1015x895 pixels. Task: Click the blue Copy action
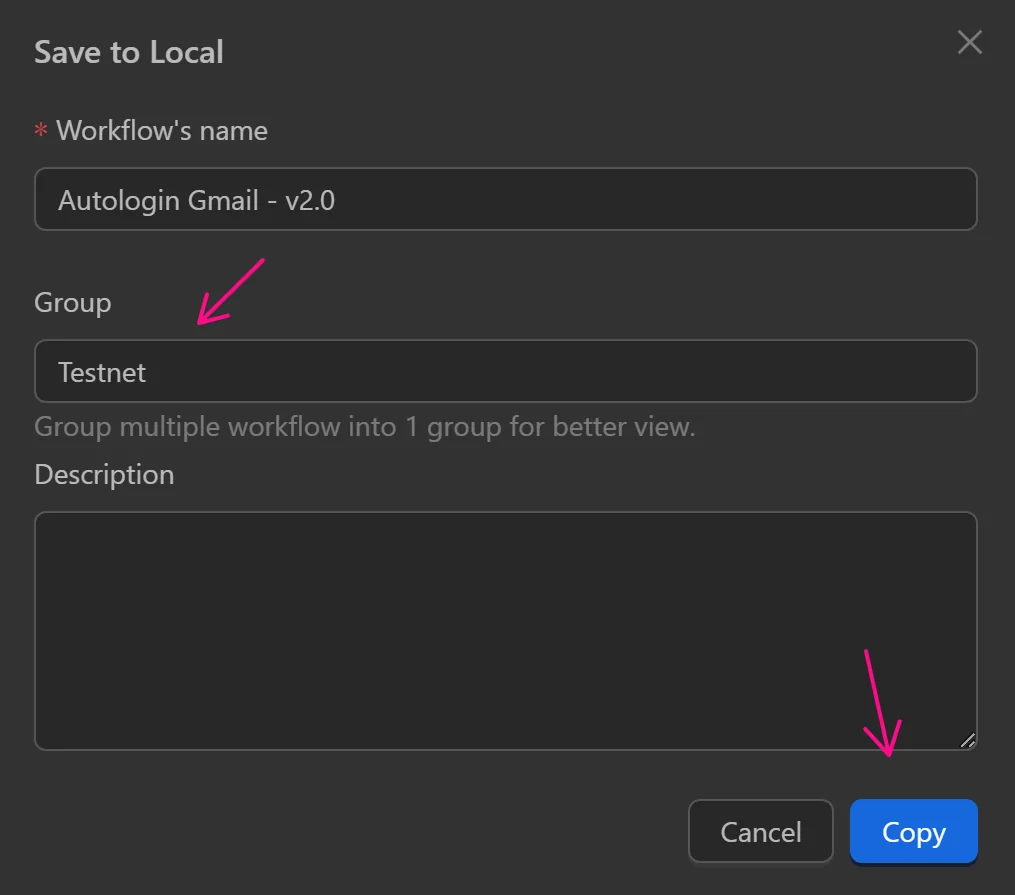tap(913, 831)
